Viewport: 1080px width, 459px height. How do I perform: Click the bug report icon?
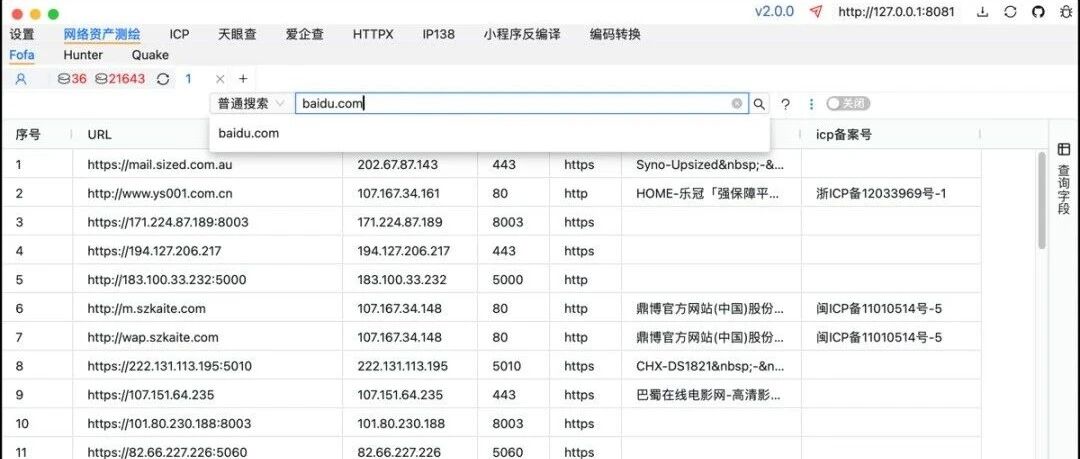pos(1065,12)
